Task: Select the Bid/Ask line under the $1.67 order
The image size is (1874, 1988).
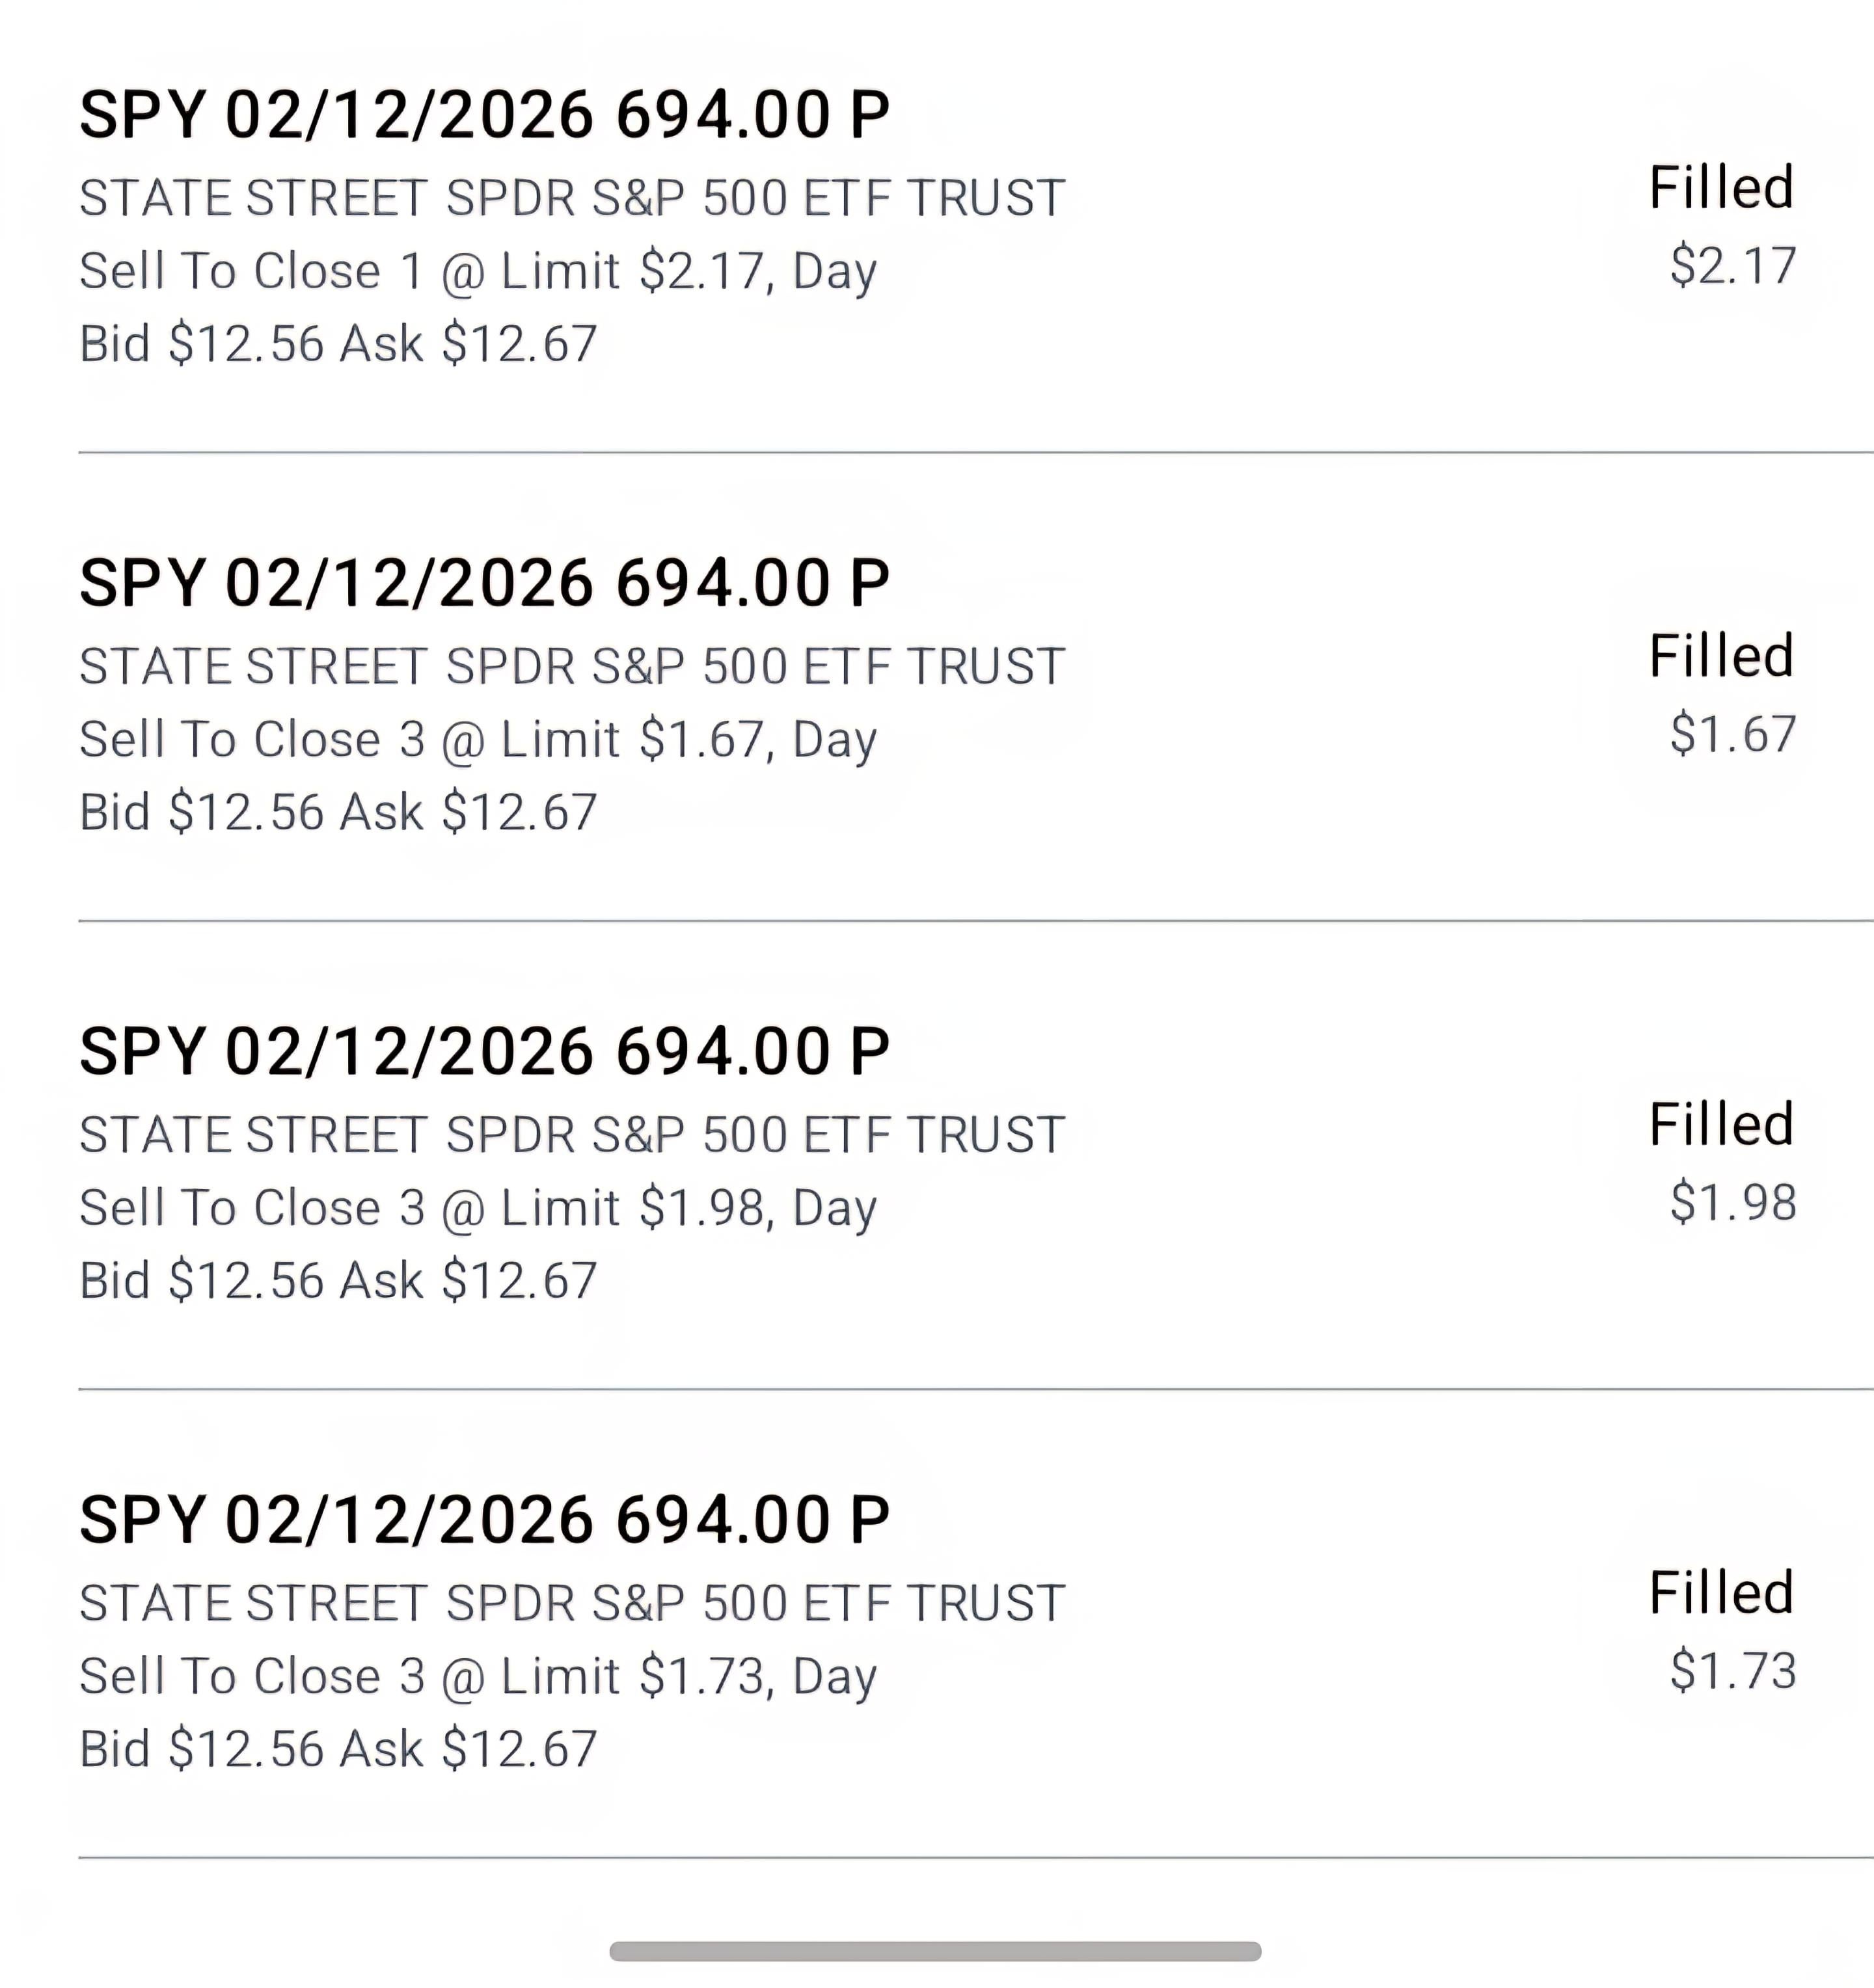Action: click(x=338, y=812)
